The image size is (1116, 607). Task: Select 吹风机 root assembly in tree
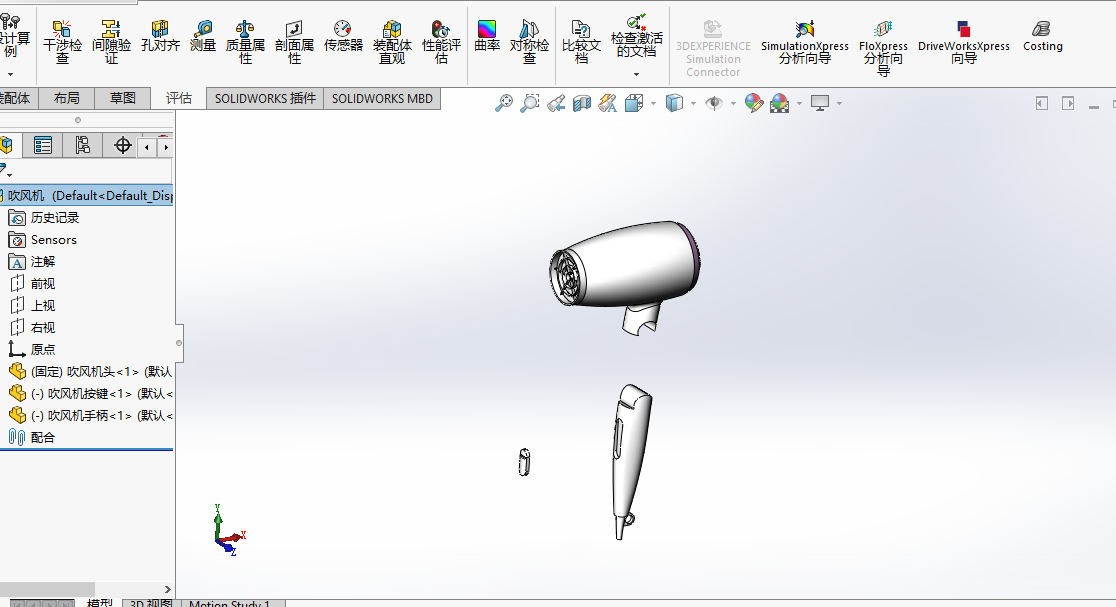coord(86,196)
